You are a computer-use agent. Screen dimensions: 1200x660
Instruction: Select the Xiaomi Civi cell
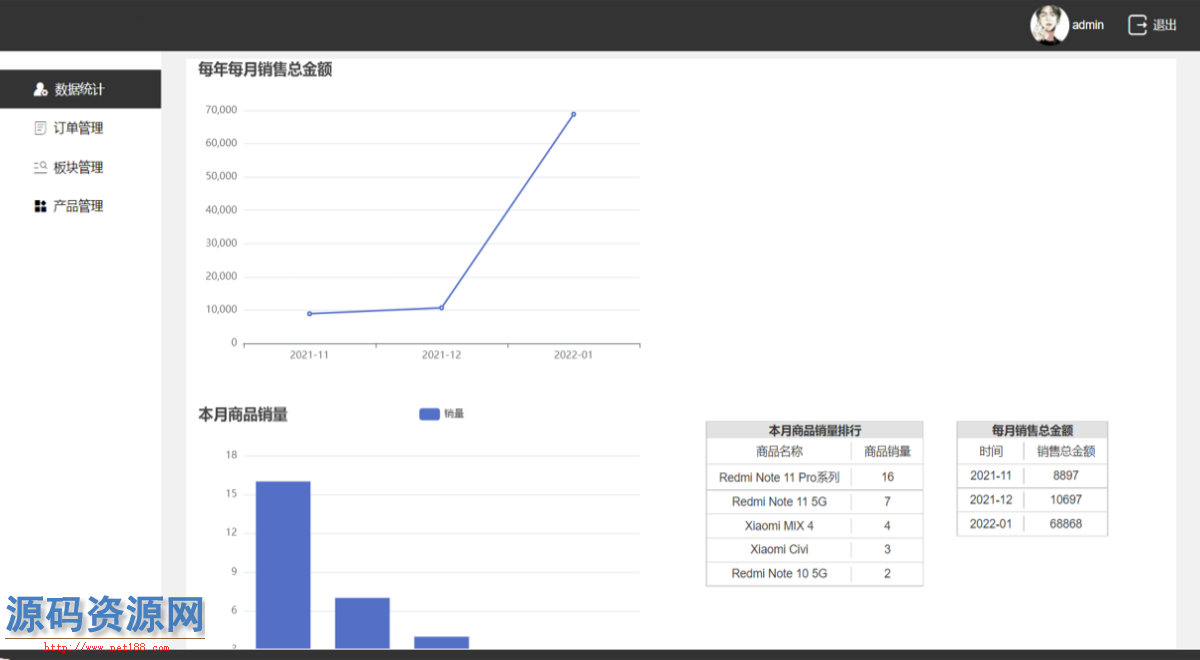tap(779, 549)
